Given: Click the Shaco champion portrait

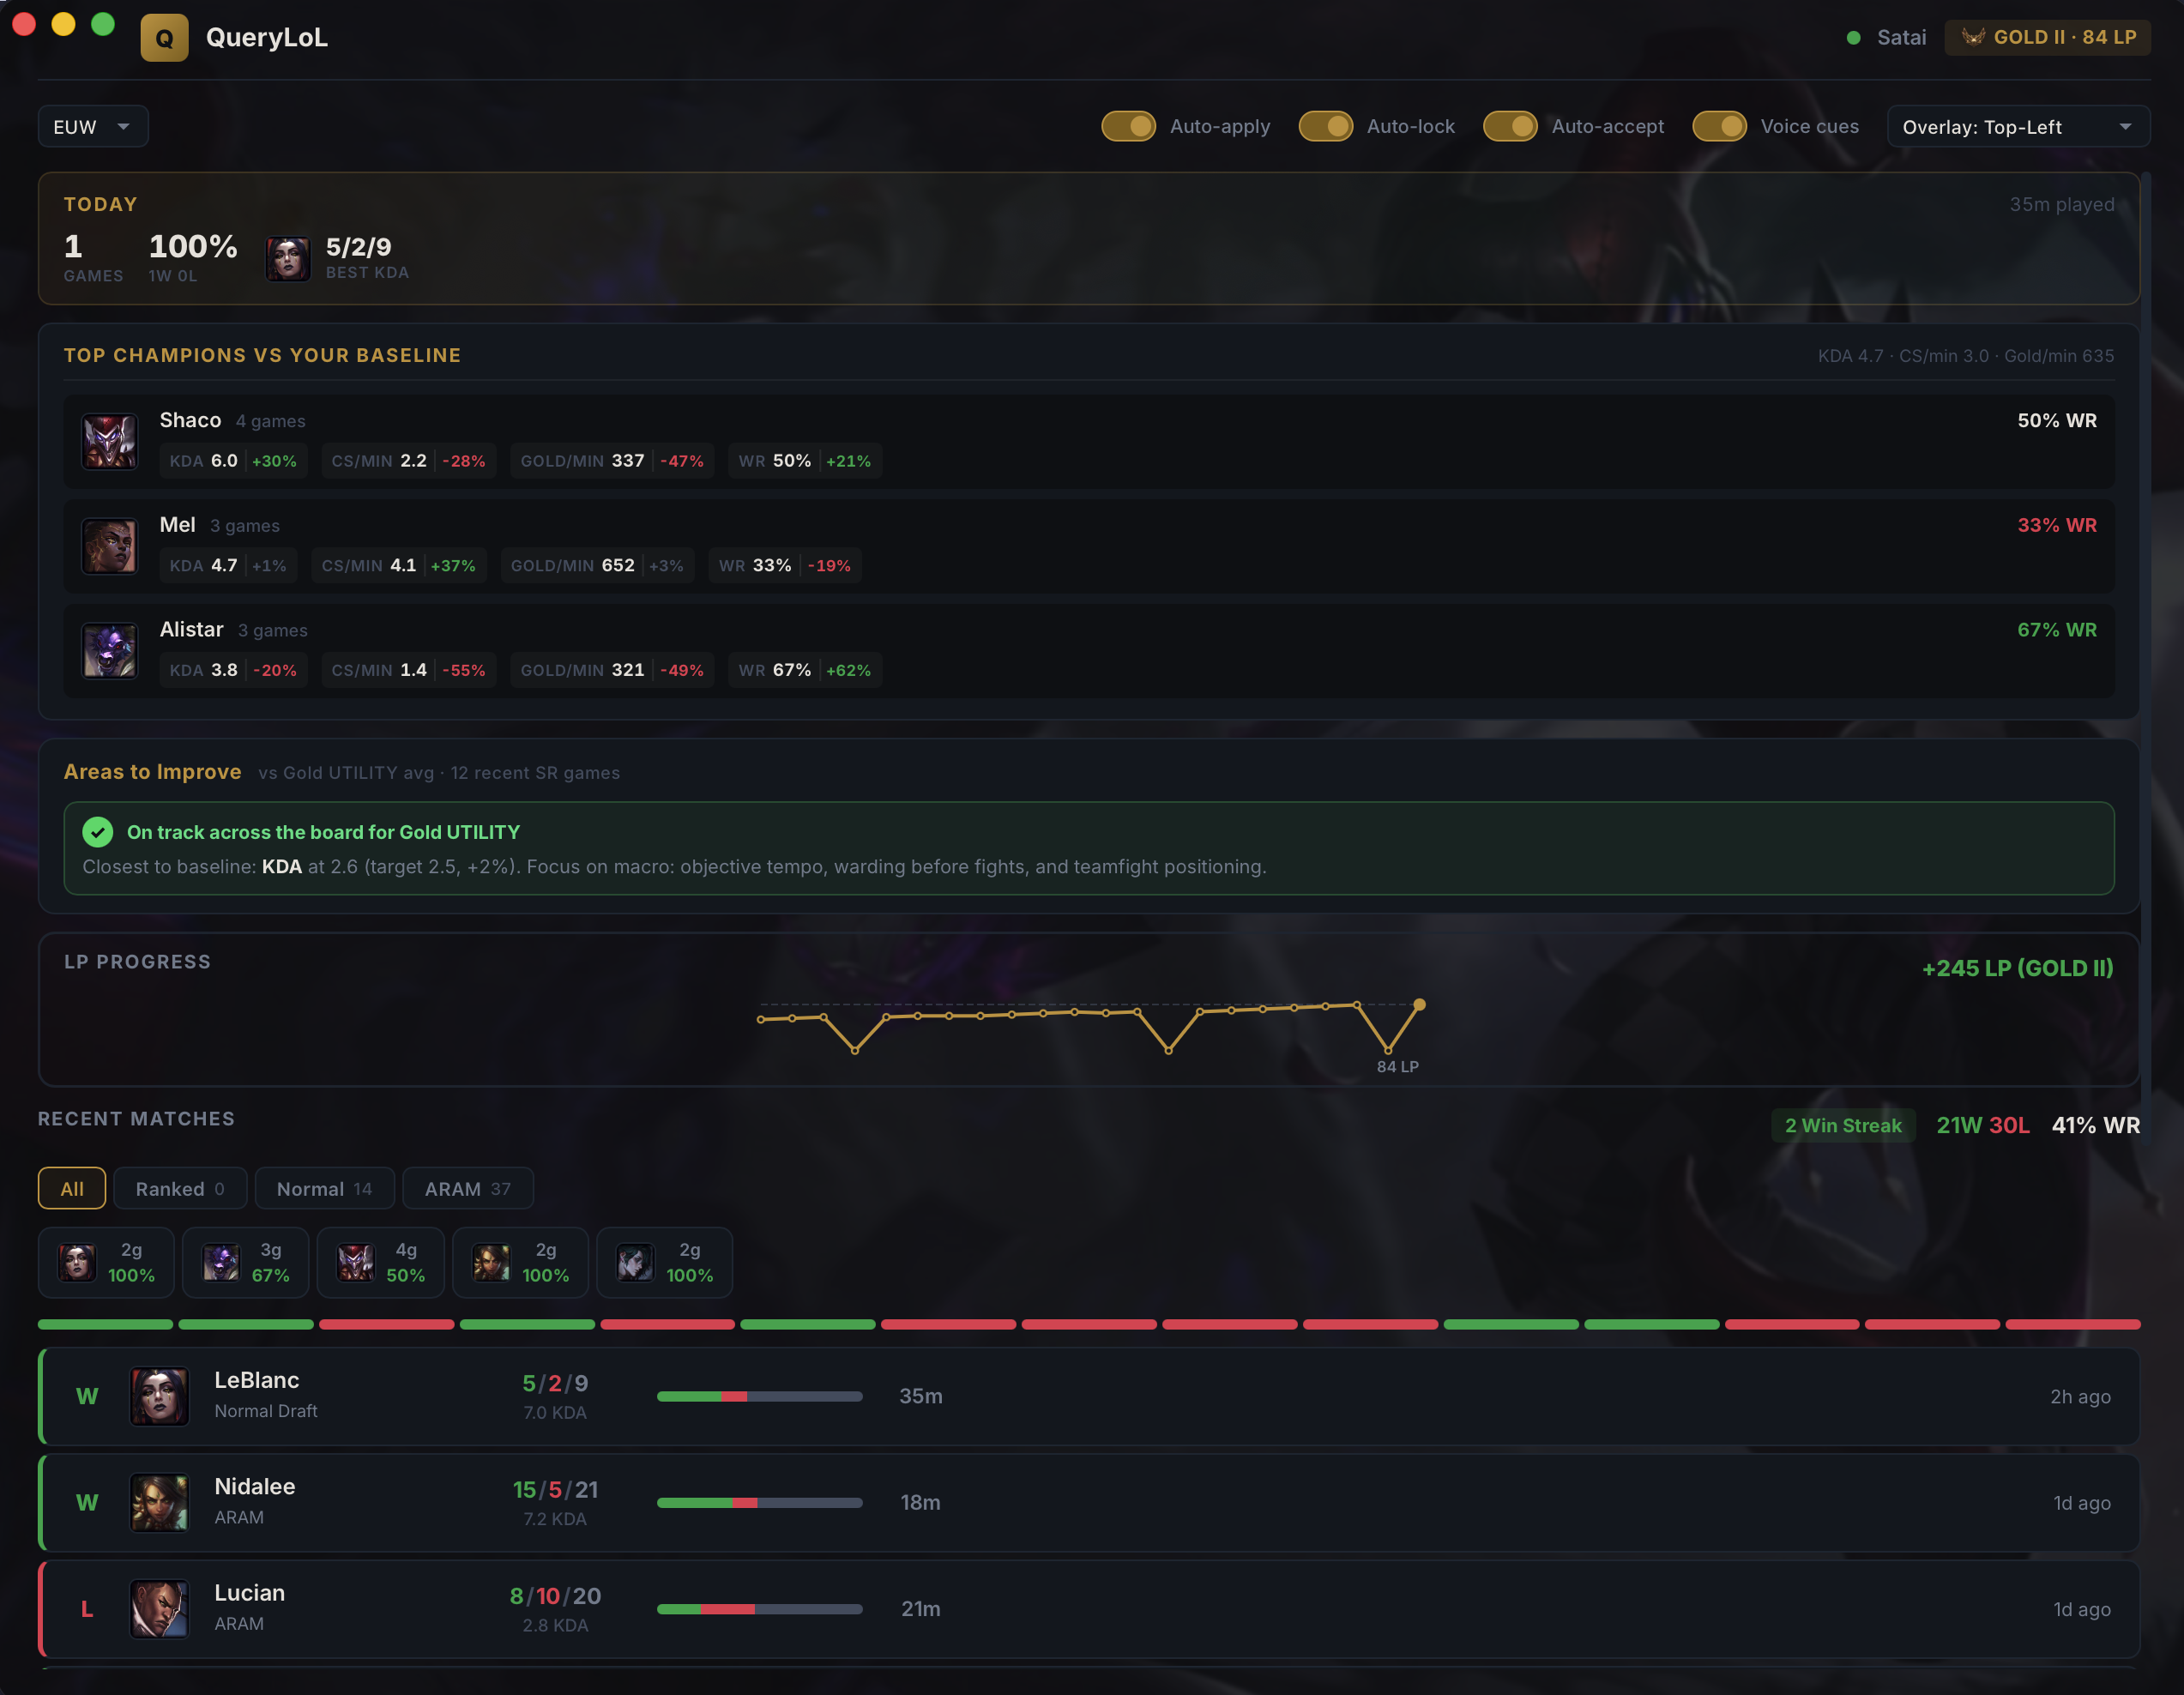Looking at the screenshot, I should [x=109, y=442].
